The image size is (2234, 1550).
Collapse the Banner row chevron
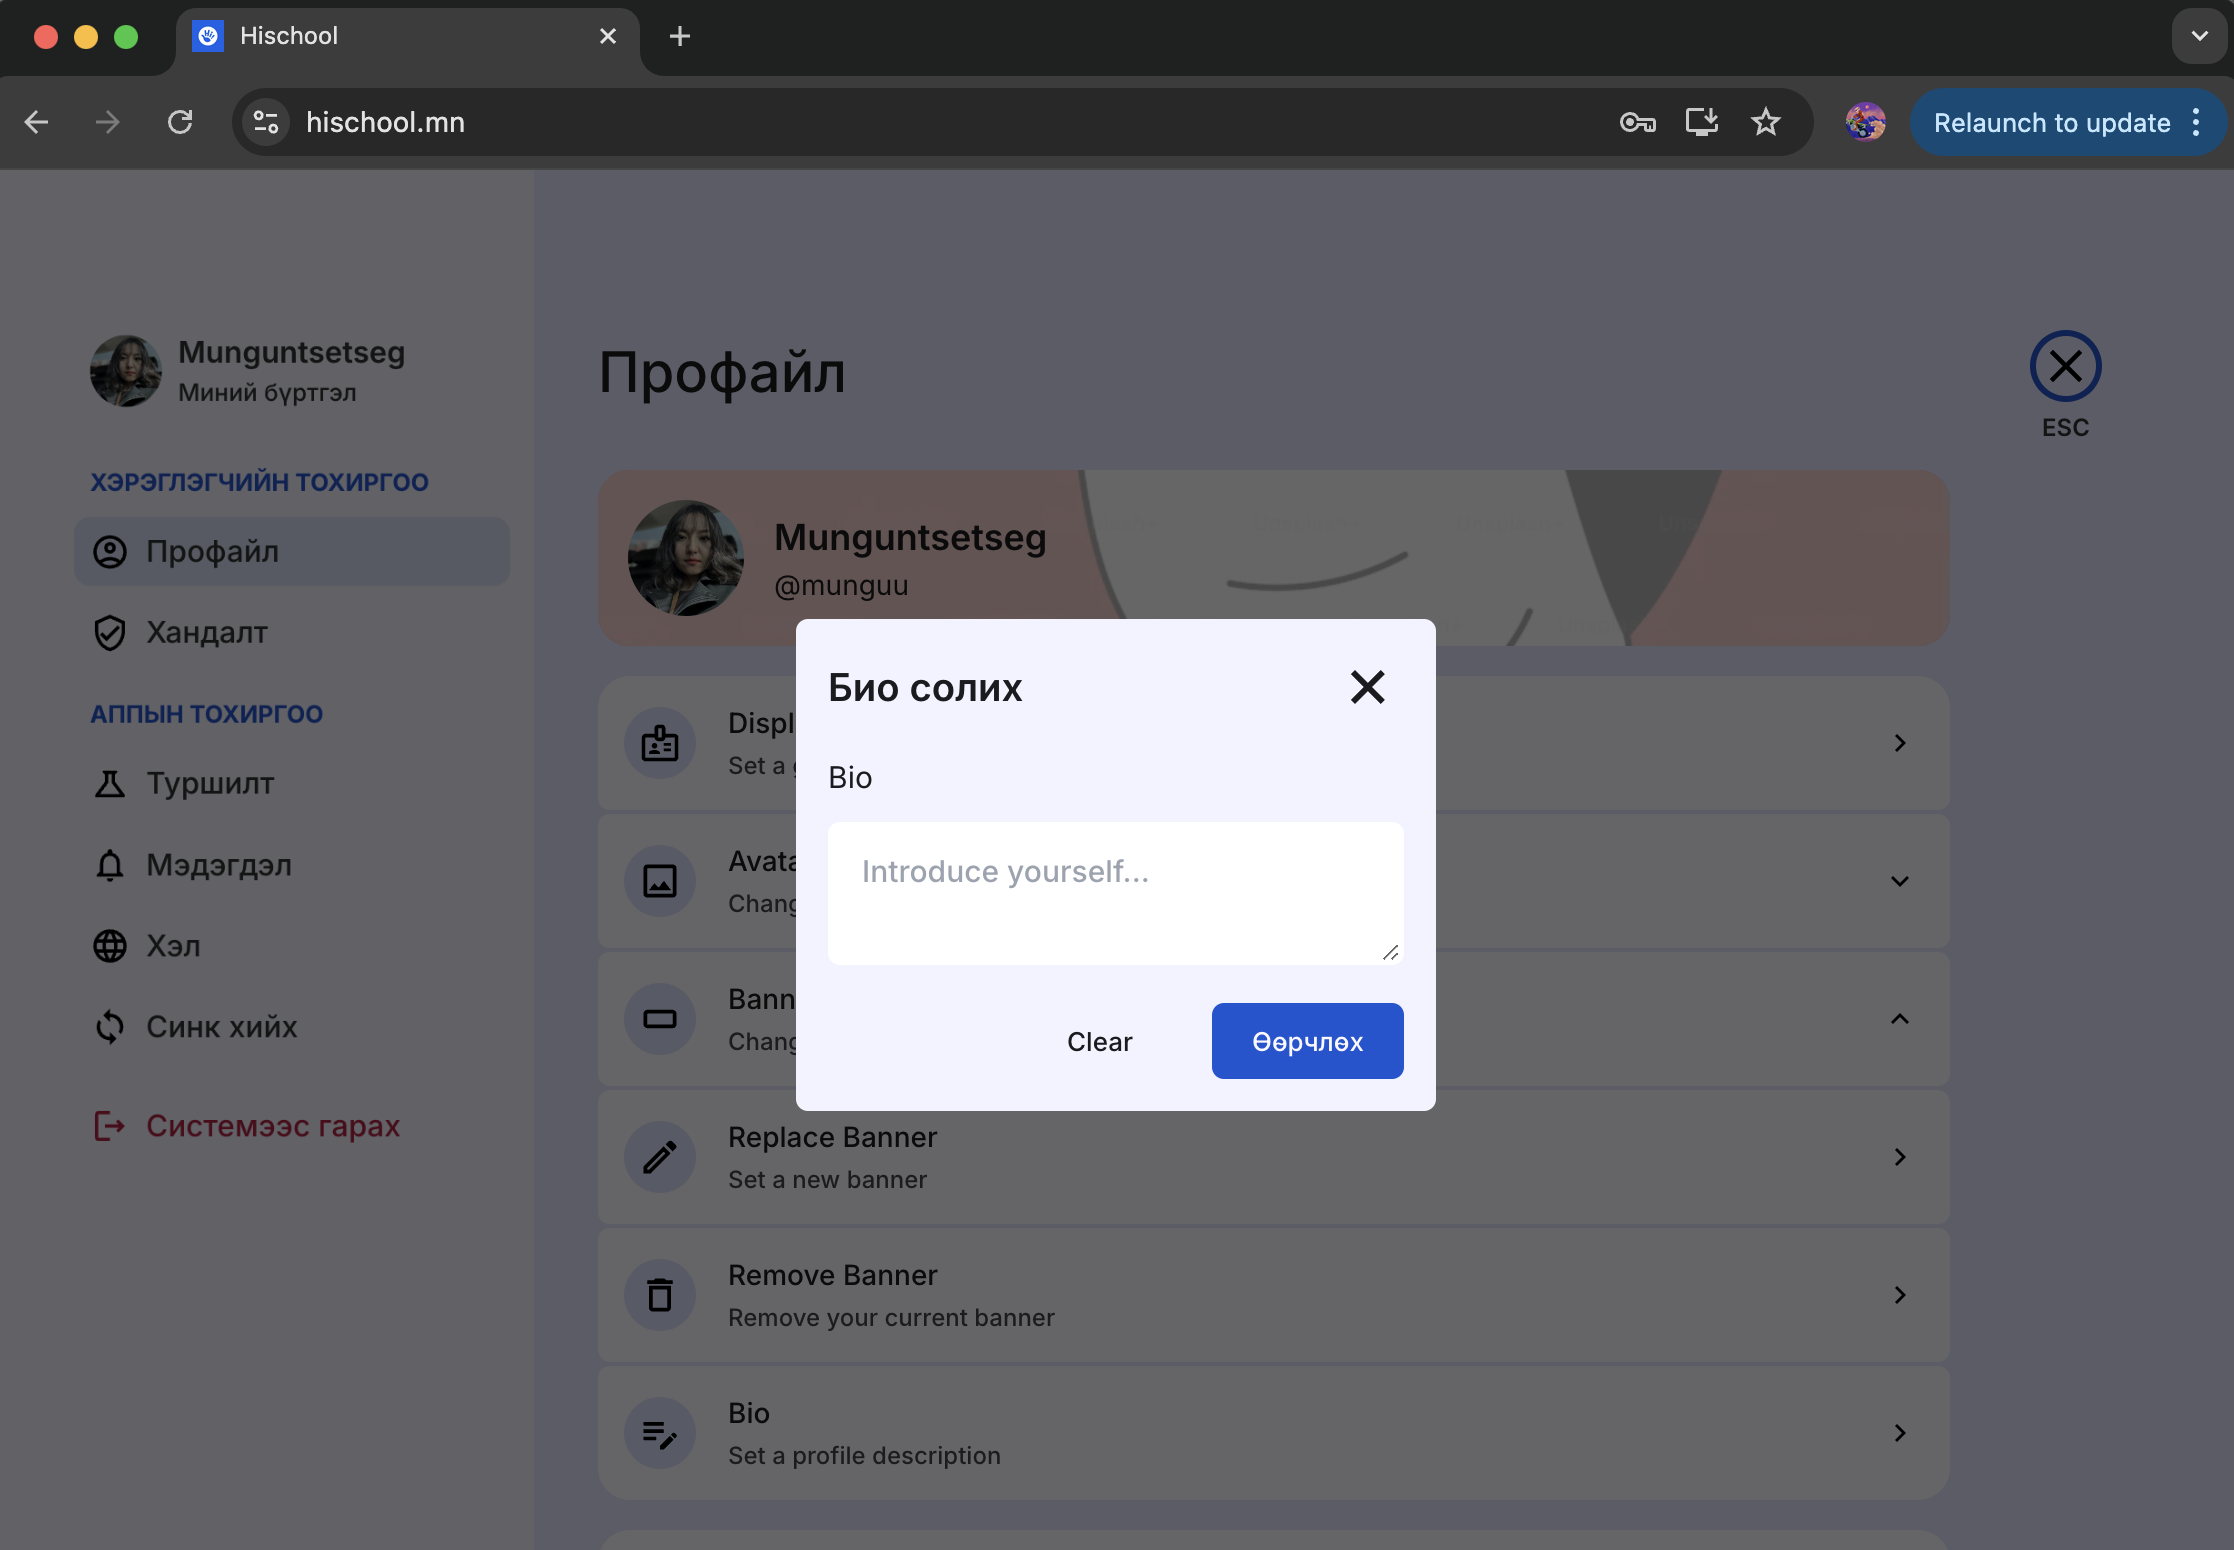[1899, 1019]
